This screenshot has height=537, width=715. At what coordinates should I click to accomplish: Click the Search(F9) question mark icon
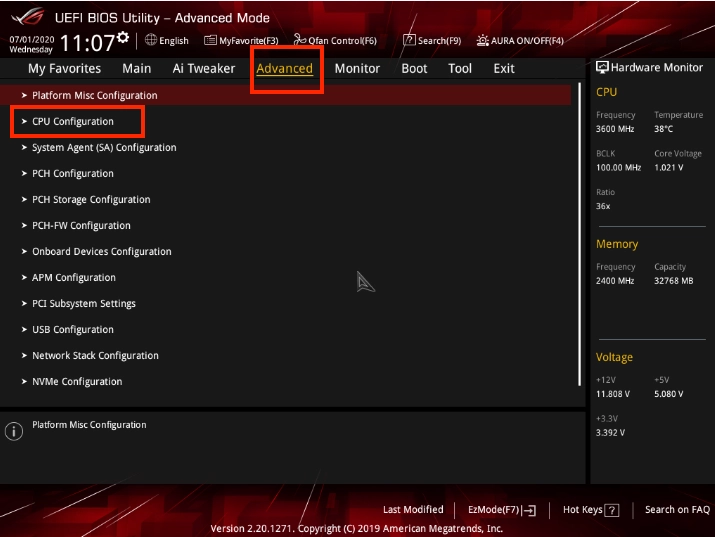409,41
